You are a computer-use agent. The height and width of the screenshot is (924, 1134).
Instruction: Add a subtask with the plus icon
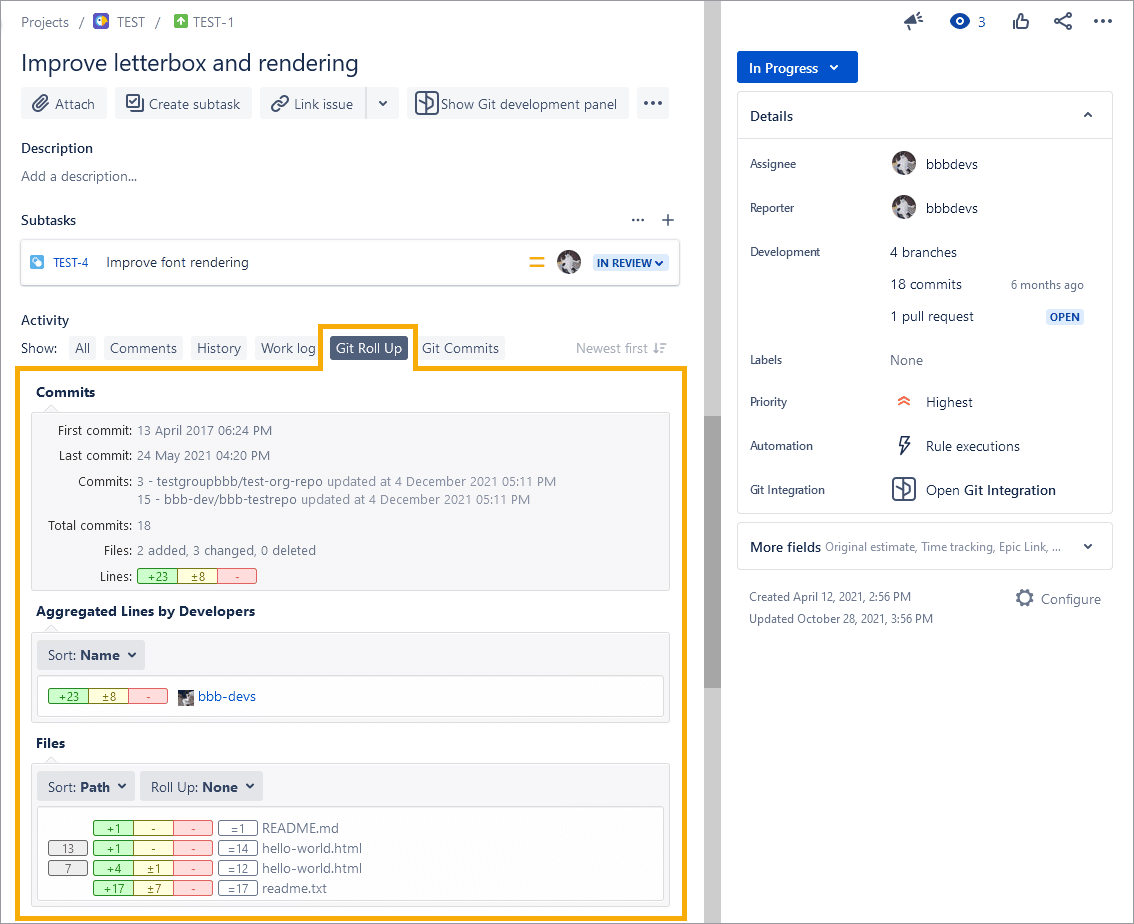point(669,220)
